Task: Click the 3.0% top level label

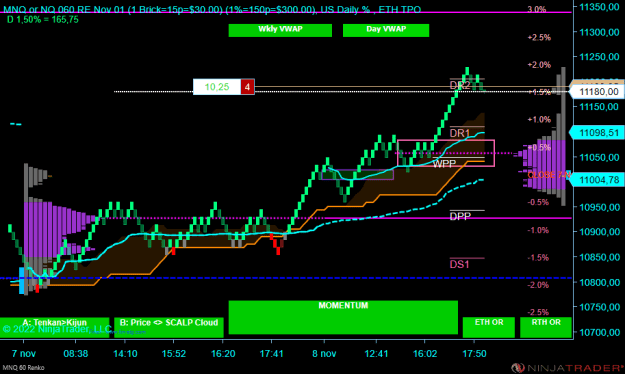Action: pos(537,9)
